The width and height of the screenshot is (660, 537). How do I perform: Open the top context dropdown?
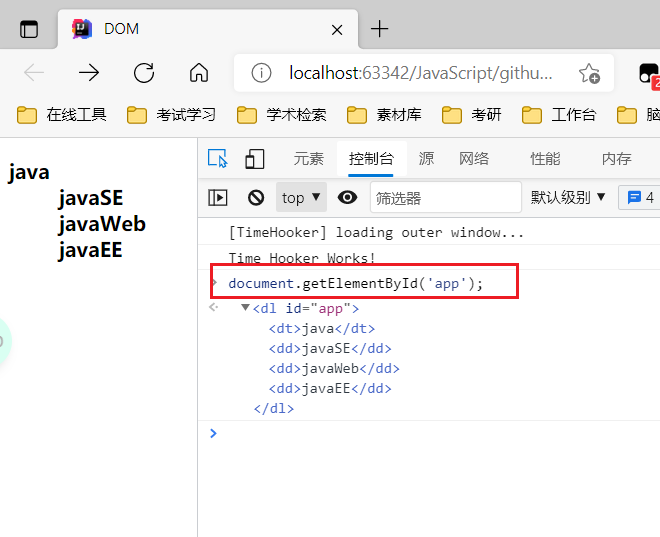pos(301,197)
